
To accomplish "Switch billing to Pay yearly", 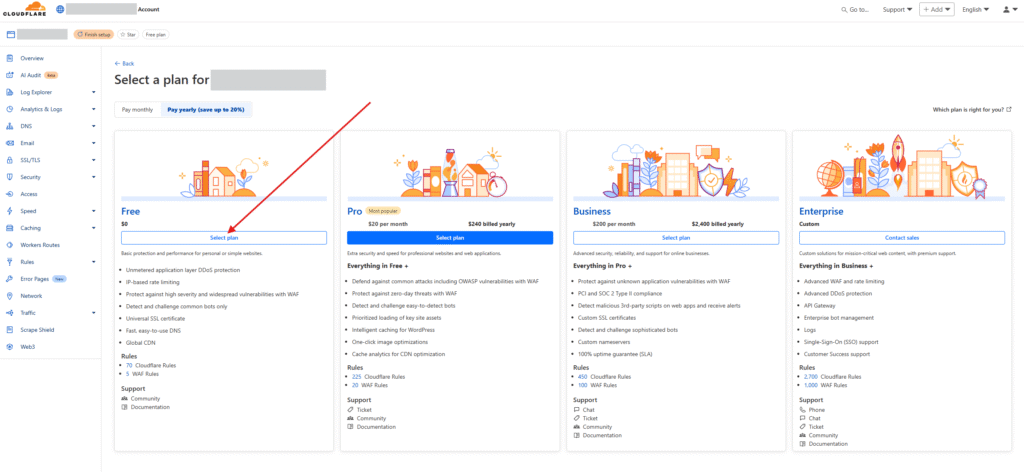I will [206, 110].
